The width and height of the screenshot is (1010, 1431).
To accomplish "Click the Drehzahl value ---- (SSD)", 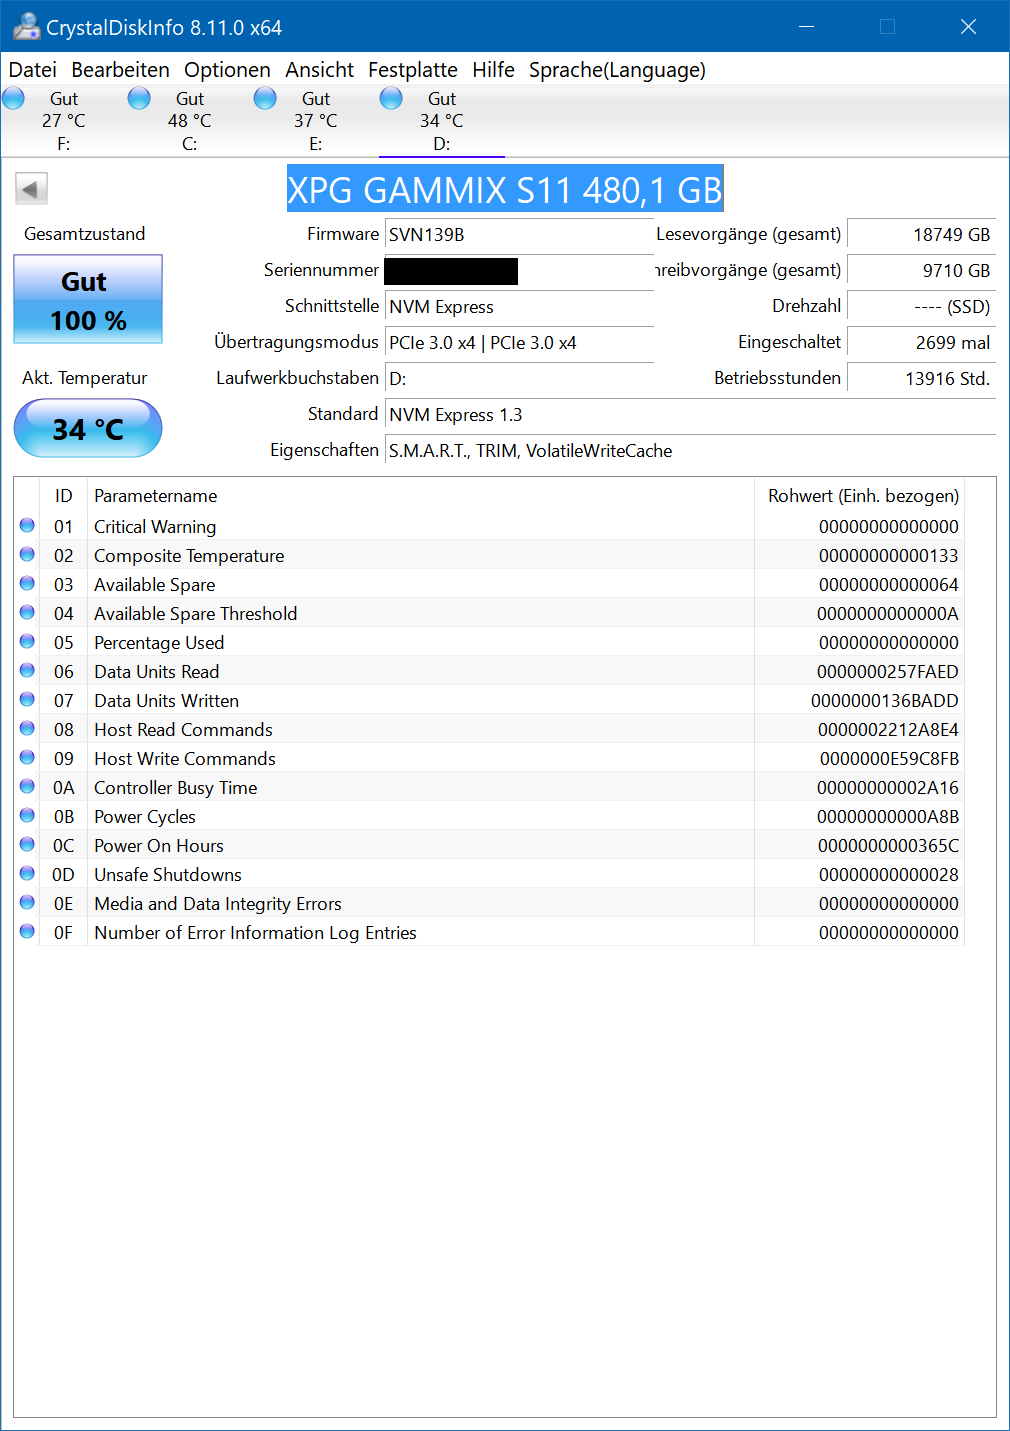I will point(921,307).
